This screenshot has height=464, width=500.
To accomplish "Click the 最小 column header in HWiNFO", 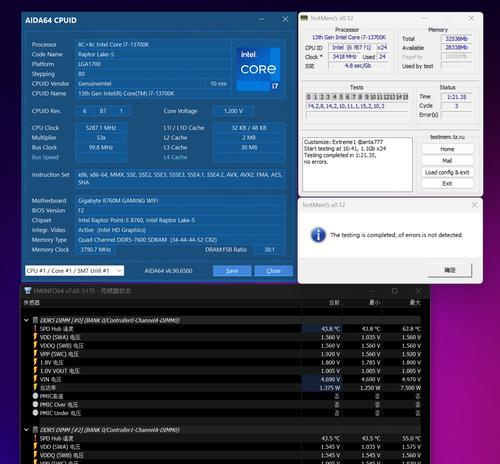I will (x=374, y=303).
